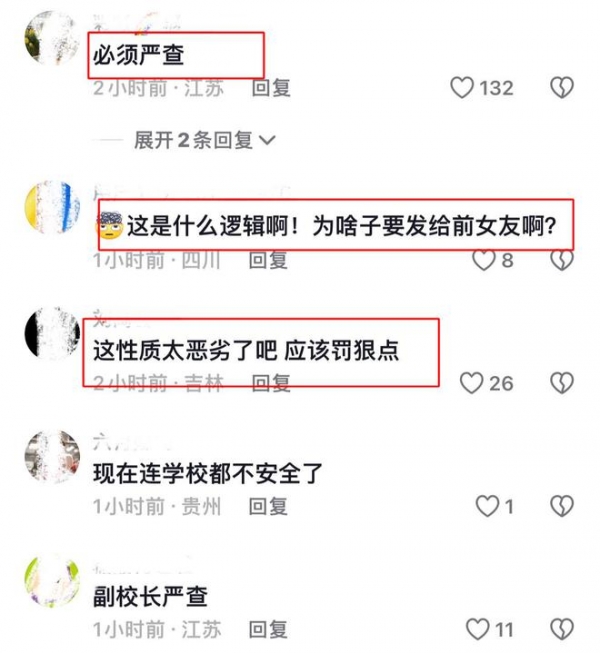Open yellow-blue avatar of 四川 commenter

52,207
